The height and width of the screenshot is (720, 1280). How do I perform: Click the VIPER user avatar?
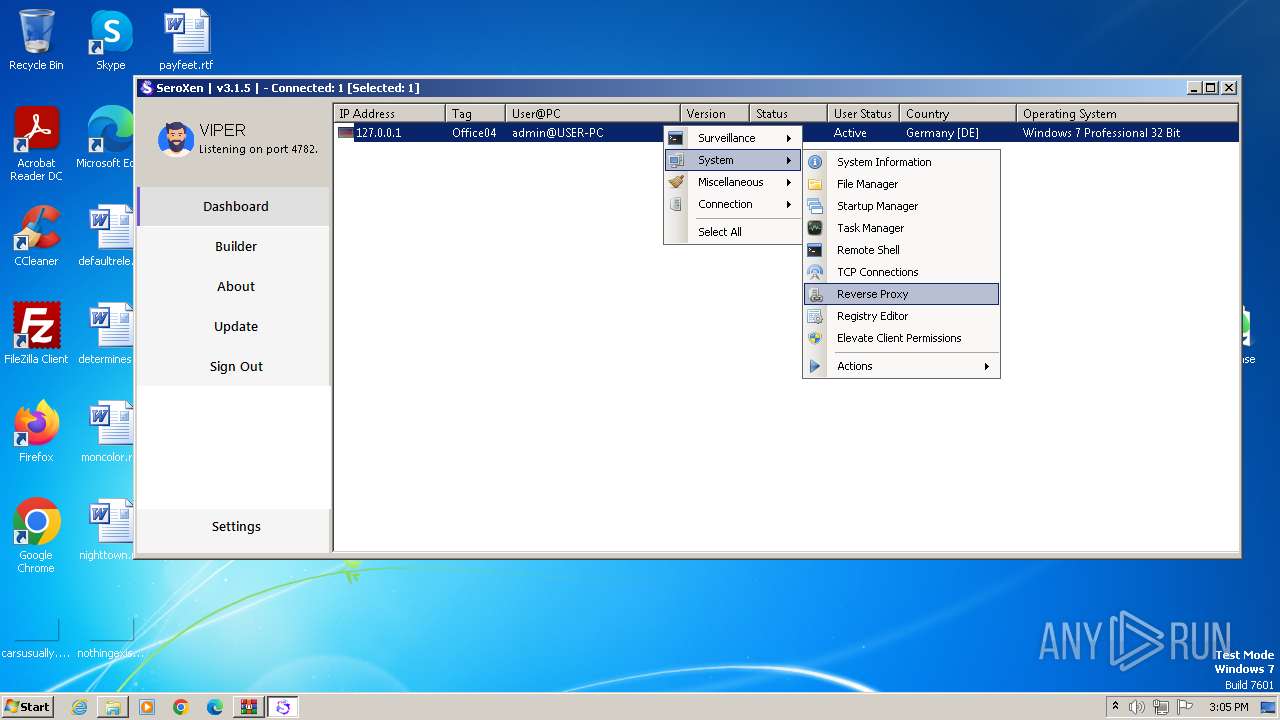176,139
